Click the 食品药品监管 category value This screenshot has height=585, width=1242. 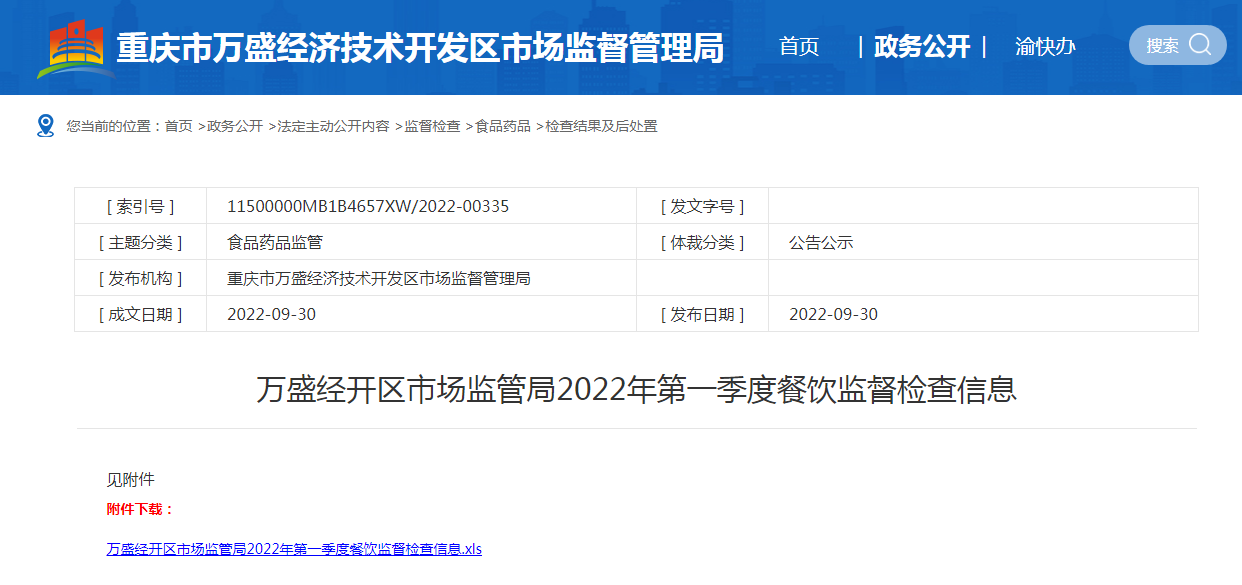coord(275,242)
